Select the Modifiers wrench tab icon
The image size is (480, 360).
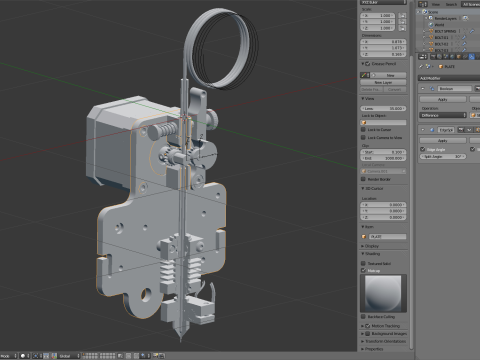tap(471, 57)
